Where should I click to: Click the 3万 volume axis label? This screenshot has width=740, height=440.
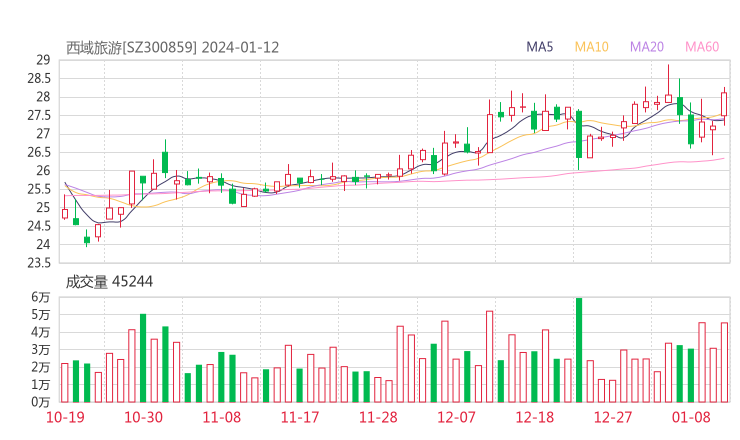point(41,350)
